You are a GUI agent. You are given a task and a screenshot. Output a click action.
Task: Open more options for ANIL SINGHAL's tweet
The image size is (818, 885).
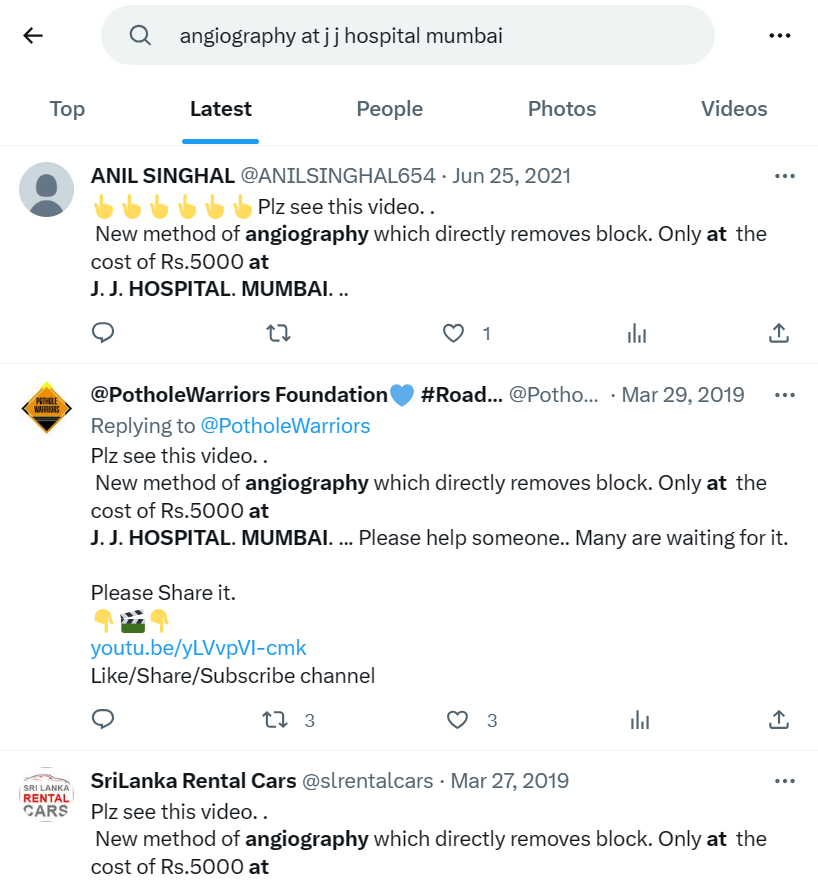pyautogui.click(x=785, y=175)
